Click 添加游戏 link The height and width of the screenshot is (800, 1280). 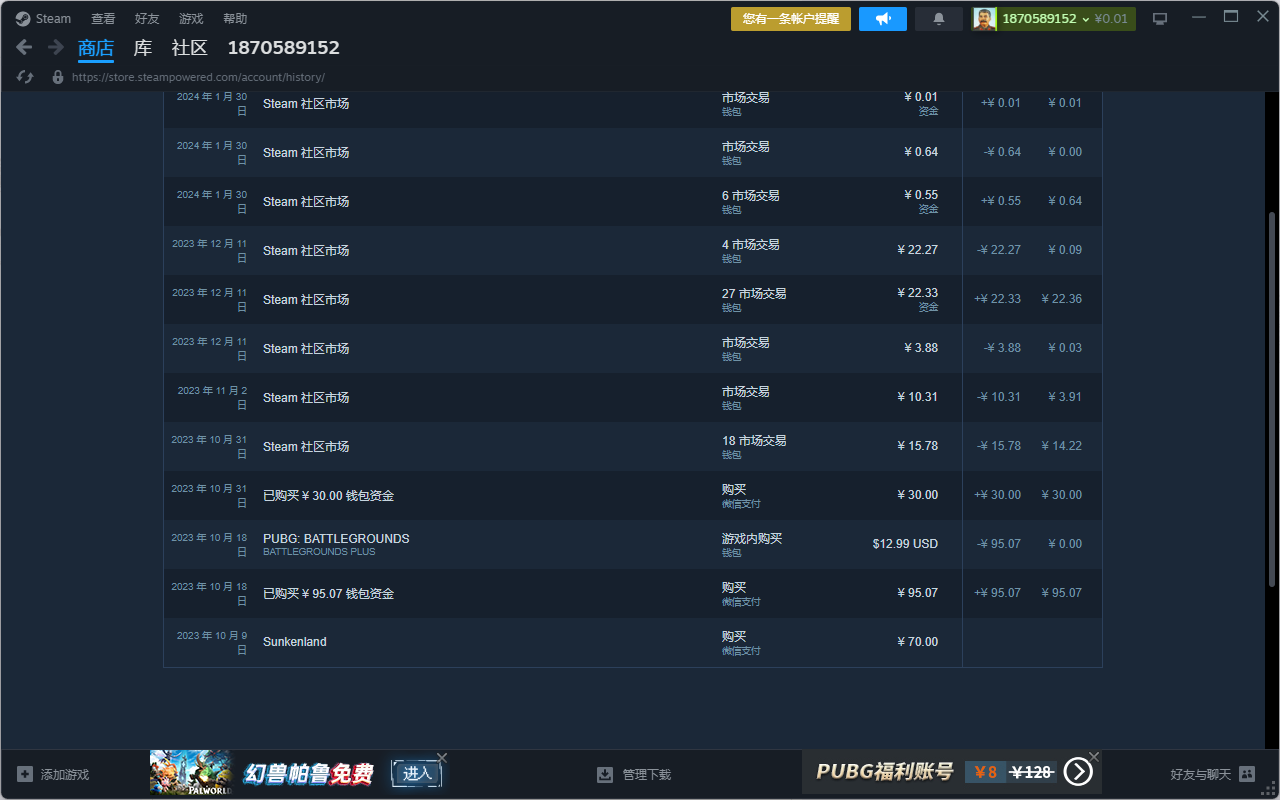tap(65, 775)
